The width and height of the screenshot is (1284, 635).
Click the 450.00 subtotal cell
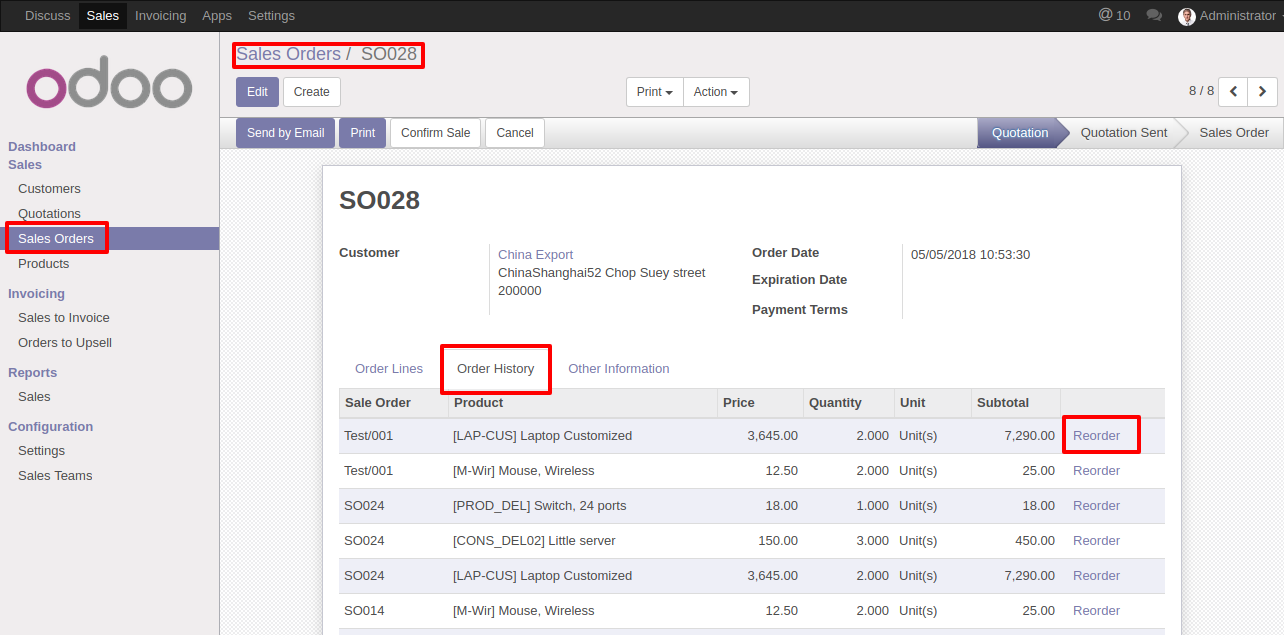pyautogui.click(x=1015, y=541)
